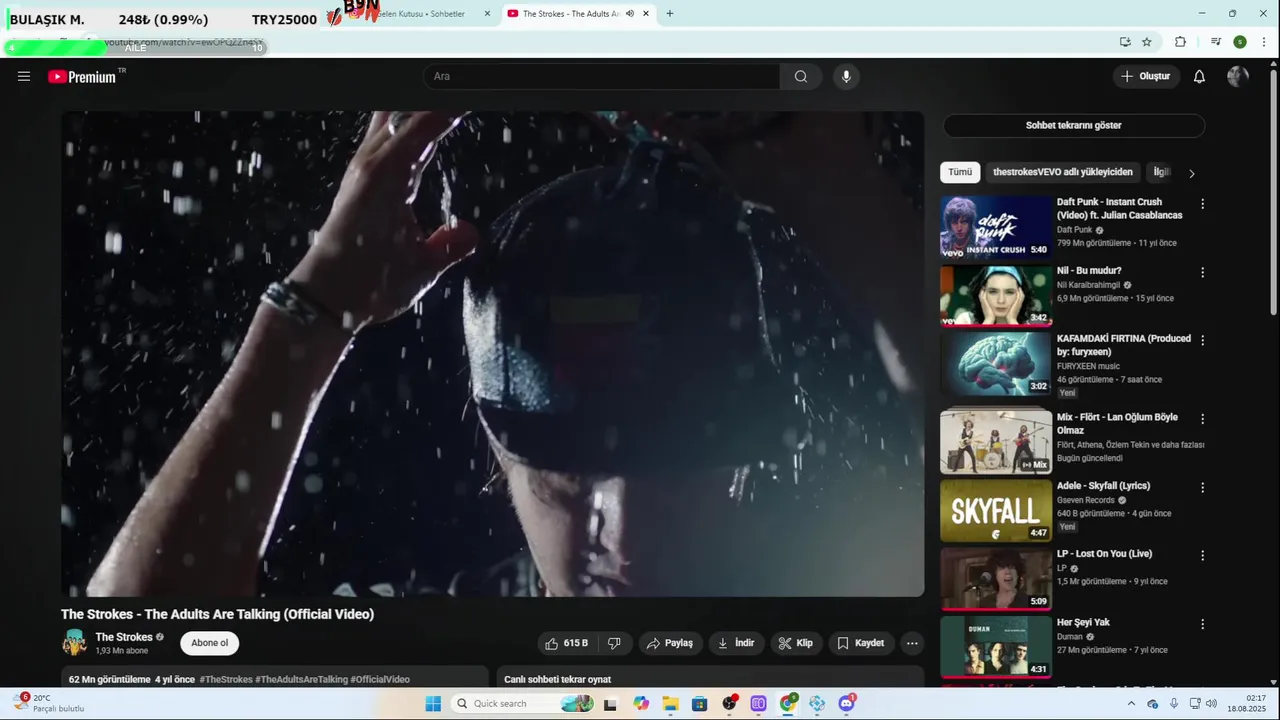The image size is (1280, 720).
Task: Click the video player to pause
Action: (x=492, y=354)
